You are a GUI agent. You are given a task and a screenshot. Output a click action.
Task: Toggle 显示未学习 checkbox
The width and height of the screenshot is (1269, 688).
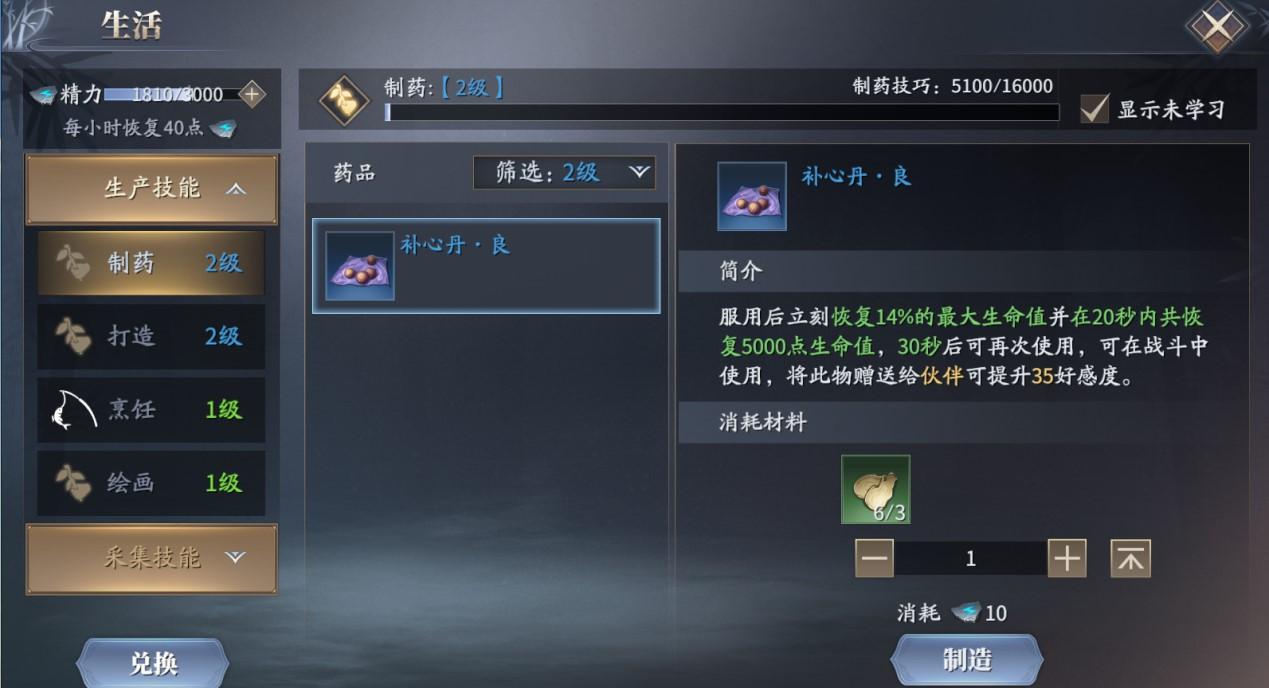[1095, 108]
